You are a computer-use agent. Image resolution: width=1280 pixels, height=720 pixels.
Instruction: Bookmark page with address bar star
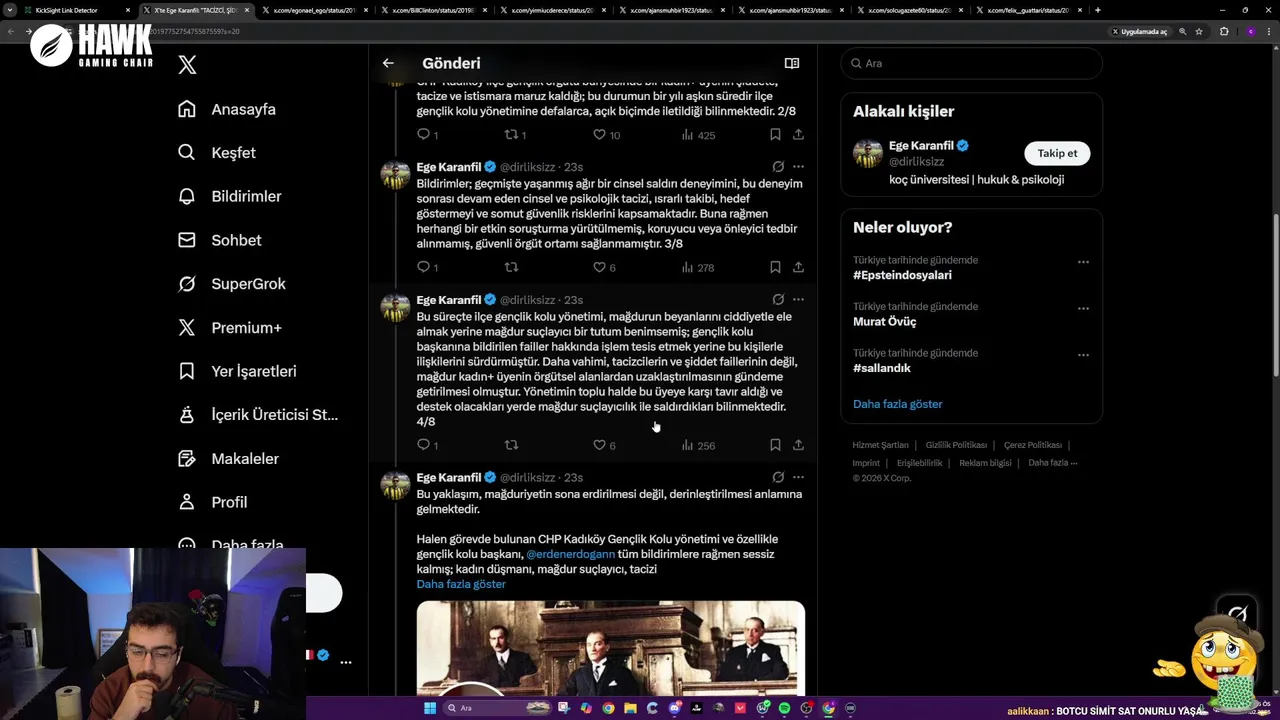tap(1199, 31)
